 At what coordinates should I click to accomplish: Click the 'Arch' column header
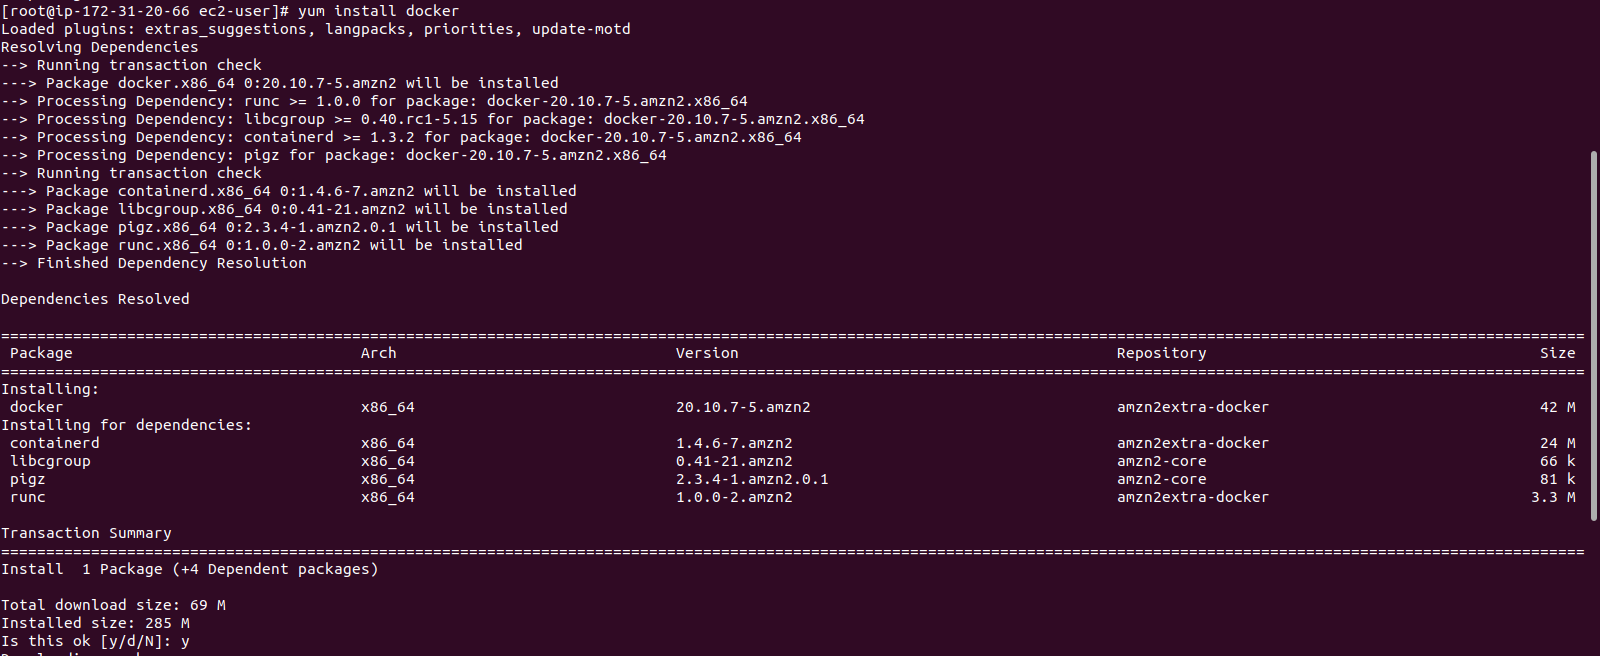[379, 353]
